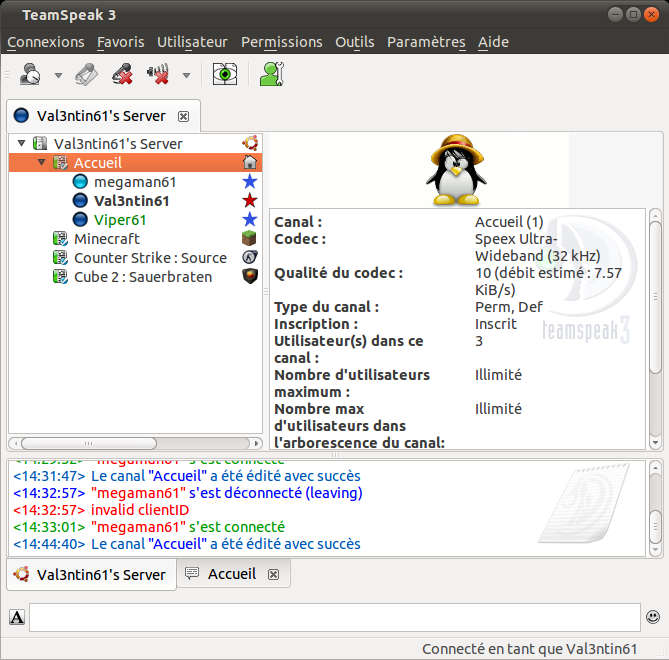This screenshot has width=669, height=660.
Task: Click the chat log vertical scrollbar
Action: 655,526
